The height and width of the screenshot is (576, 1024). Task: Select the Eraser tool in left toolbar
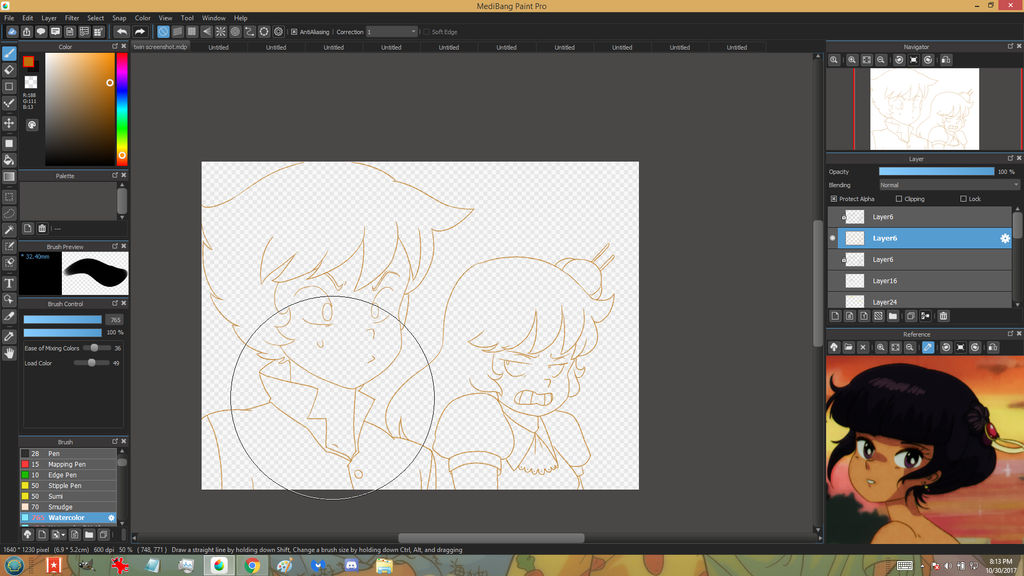9,69
